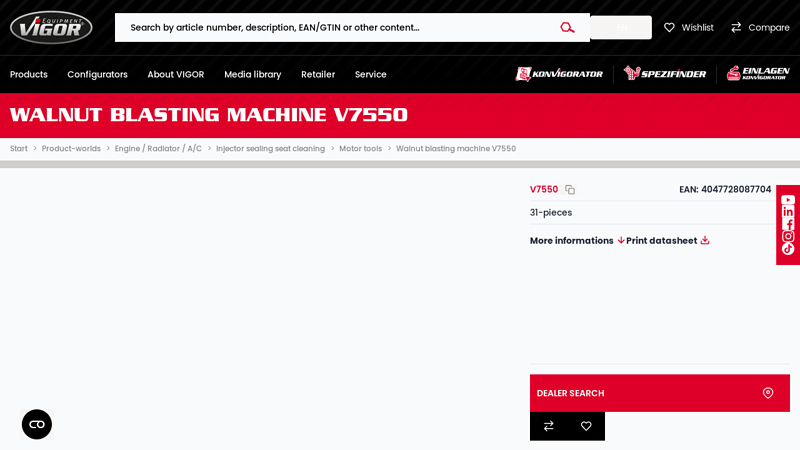Go to Motor tools breadcrumb
This screenshot has height=450, width=800.
click(x=360, y=148)
